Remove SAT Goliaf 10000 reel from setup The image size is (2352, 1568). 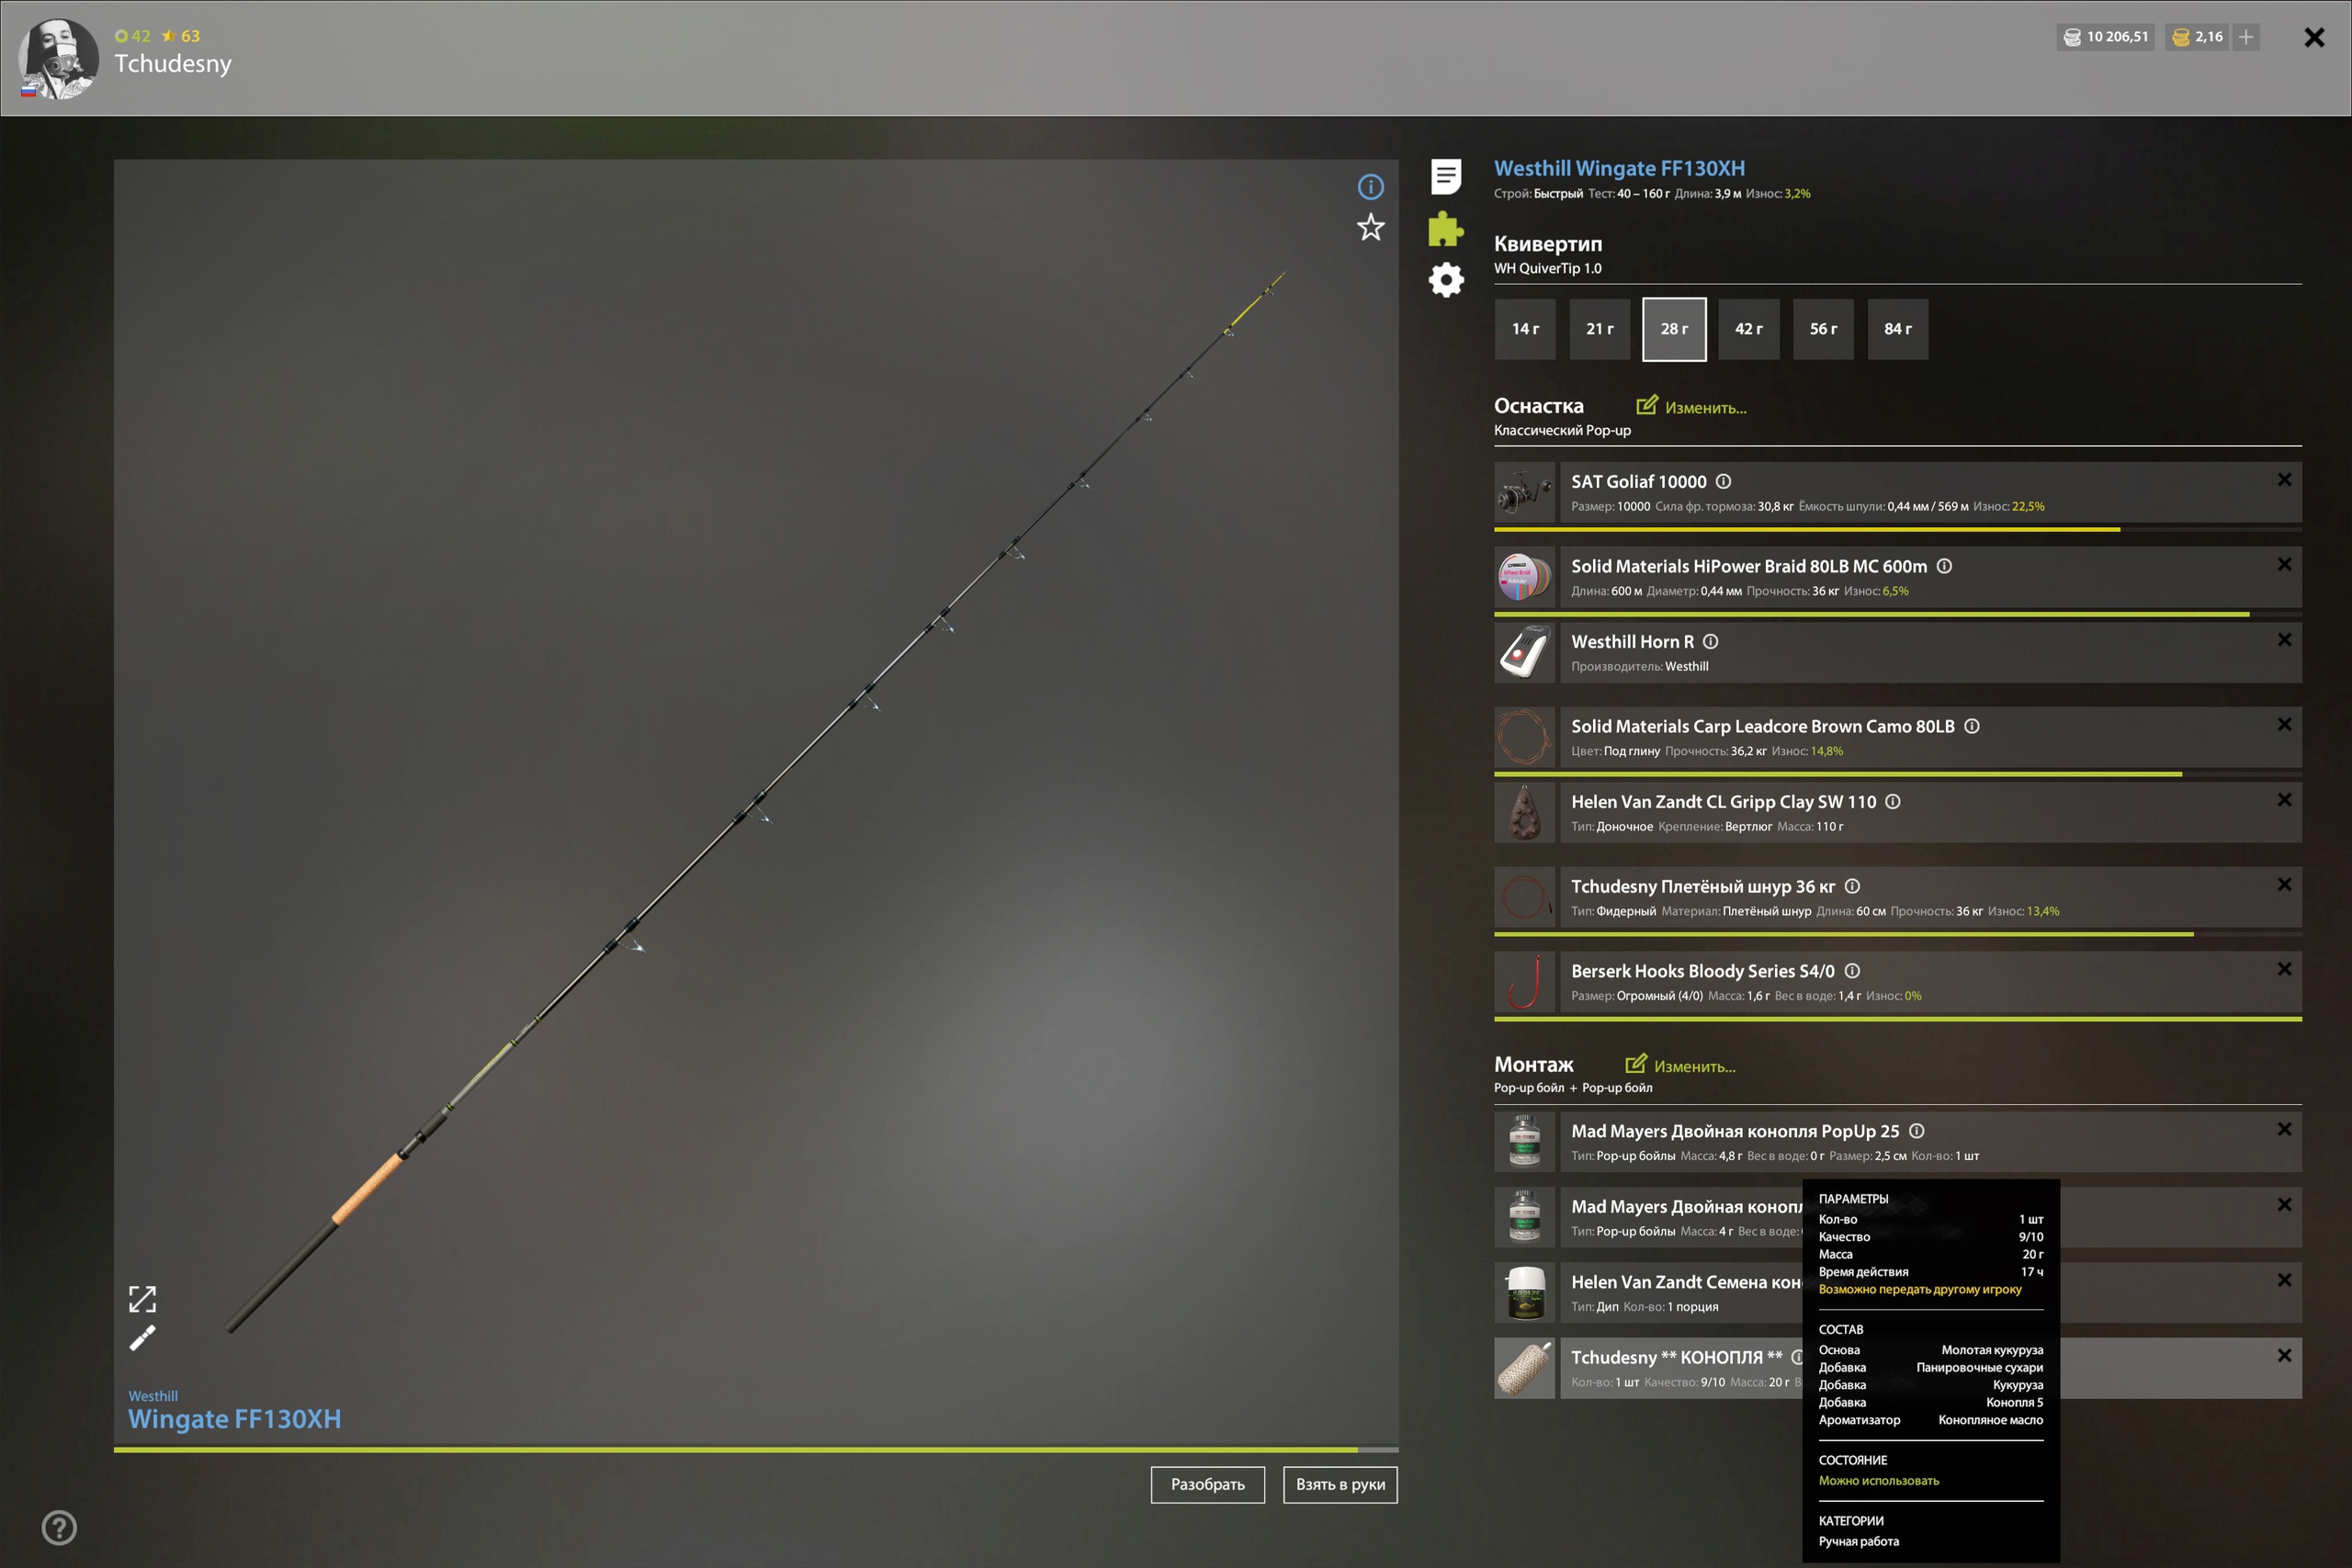[x=2284, y=480]
